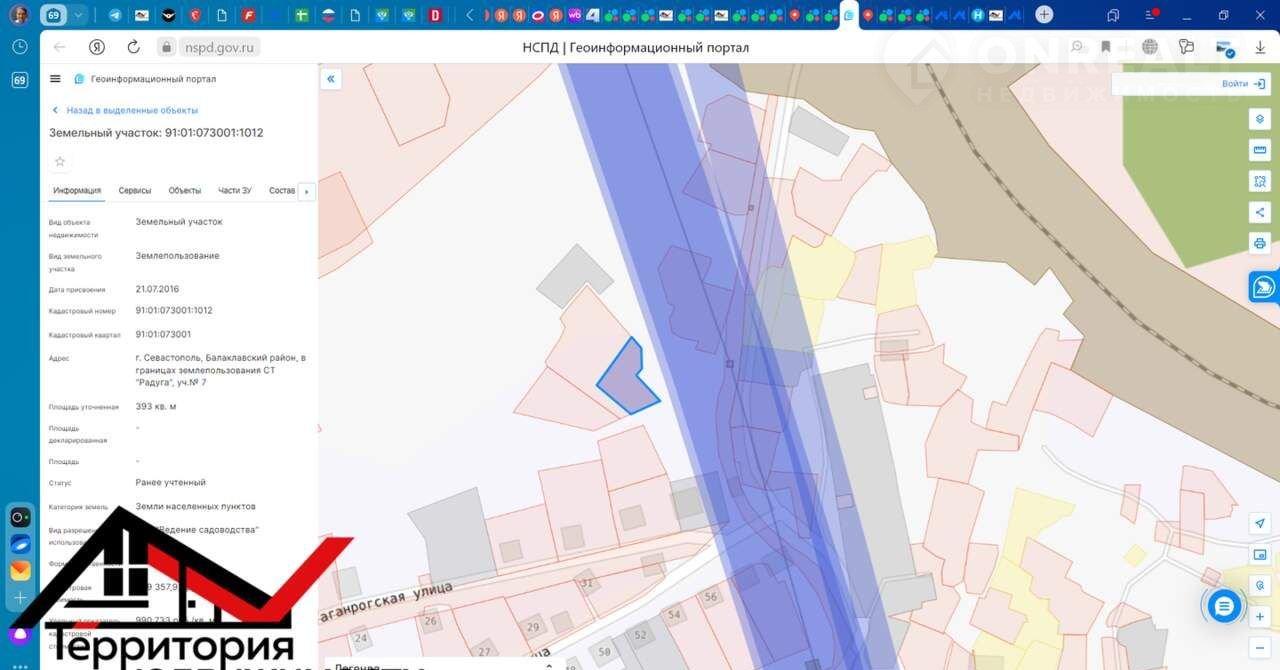Open the chat assistant bubble
Image resolution: width=1280 pixels, height=670 pixels.
click(x=1224, y=605)
